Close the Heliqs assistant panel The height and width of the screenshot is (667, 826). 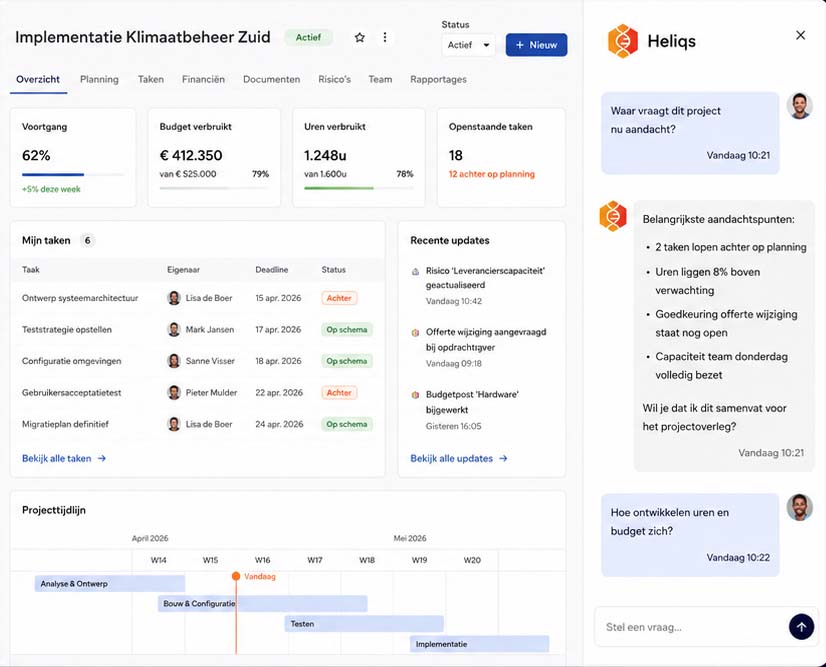800,35
